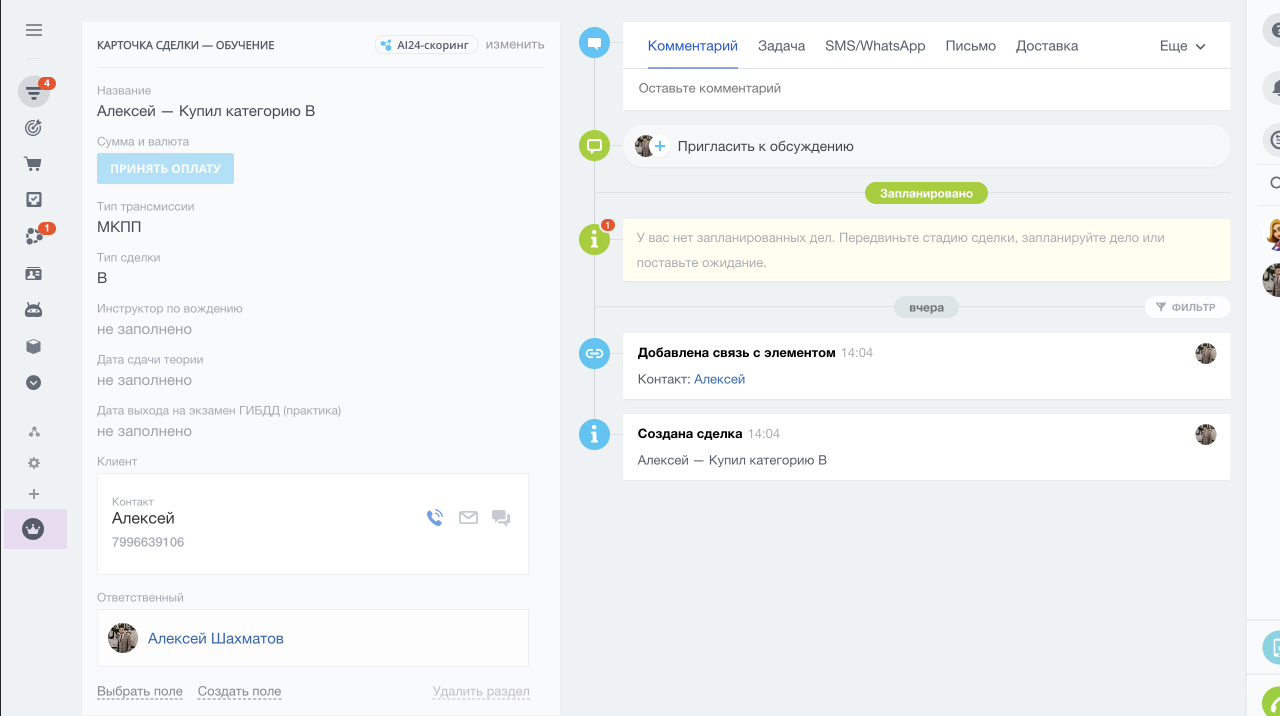This screenshot has height=716, width=1280.
Task: Click the green info icon with badge 1
Action: (x=594, y=240)
